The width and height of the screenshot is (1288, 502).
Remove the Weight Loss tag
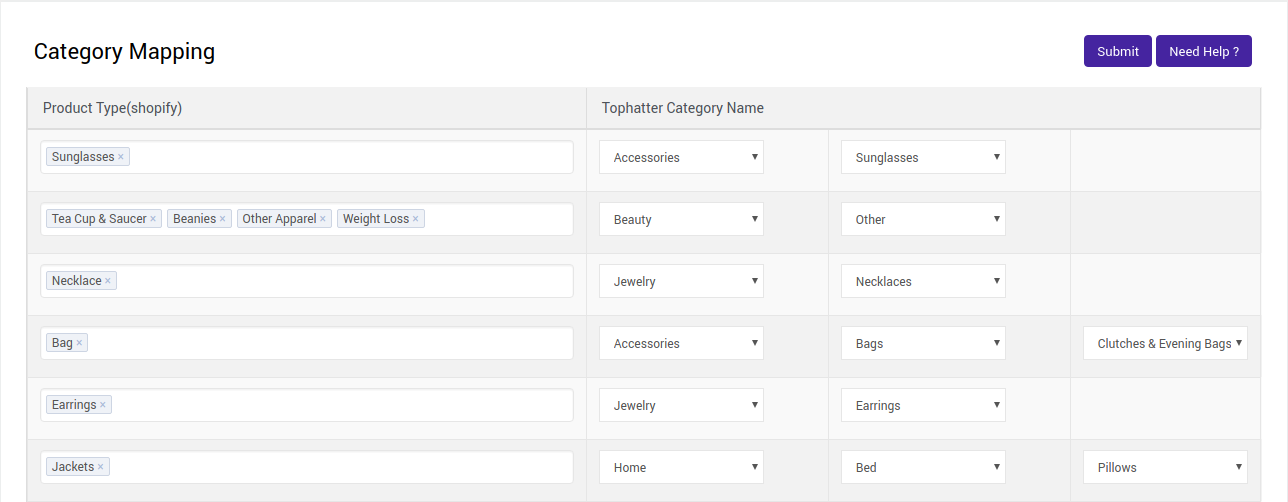[416, 219]
